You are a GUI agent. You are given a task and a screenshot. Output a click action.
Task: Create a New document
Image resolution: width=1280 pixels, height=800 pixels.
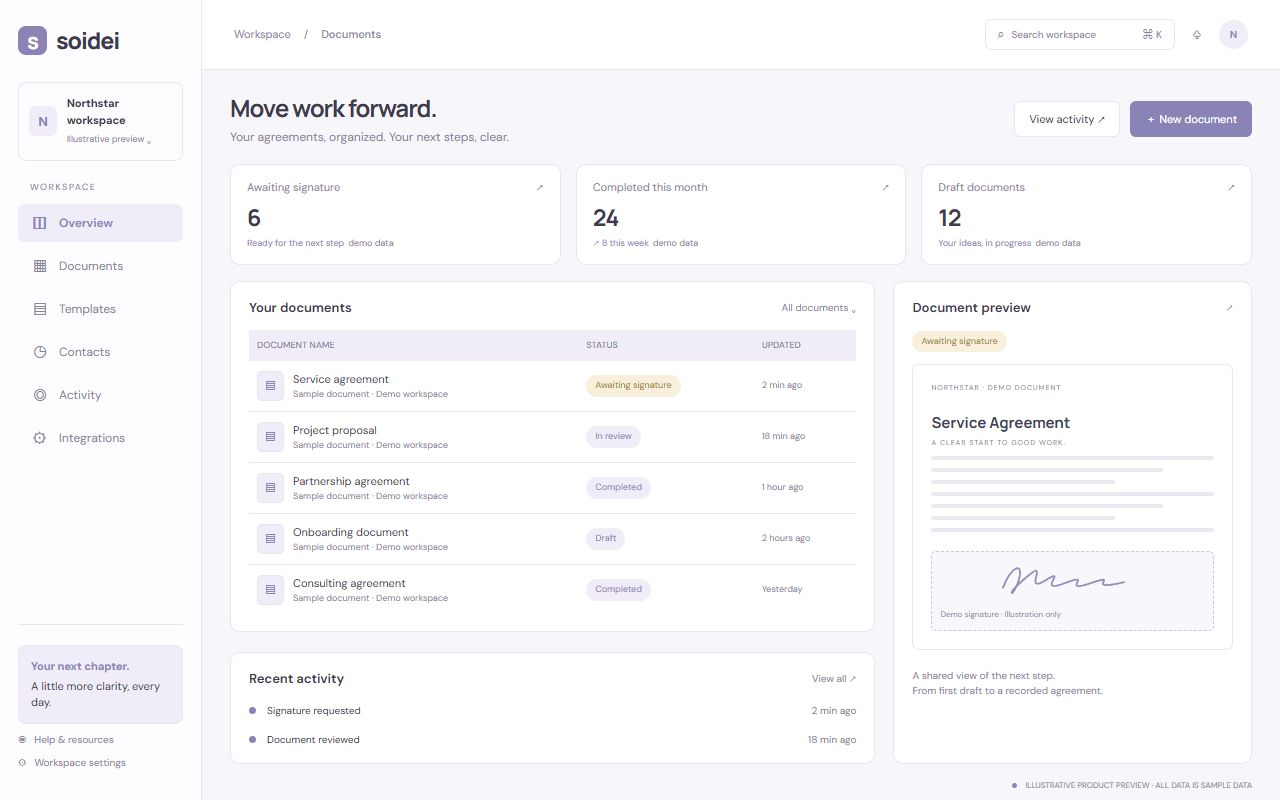point(1191,119)
